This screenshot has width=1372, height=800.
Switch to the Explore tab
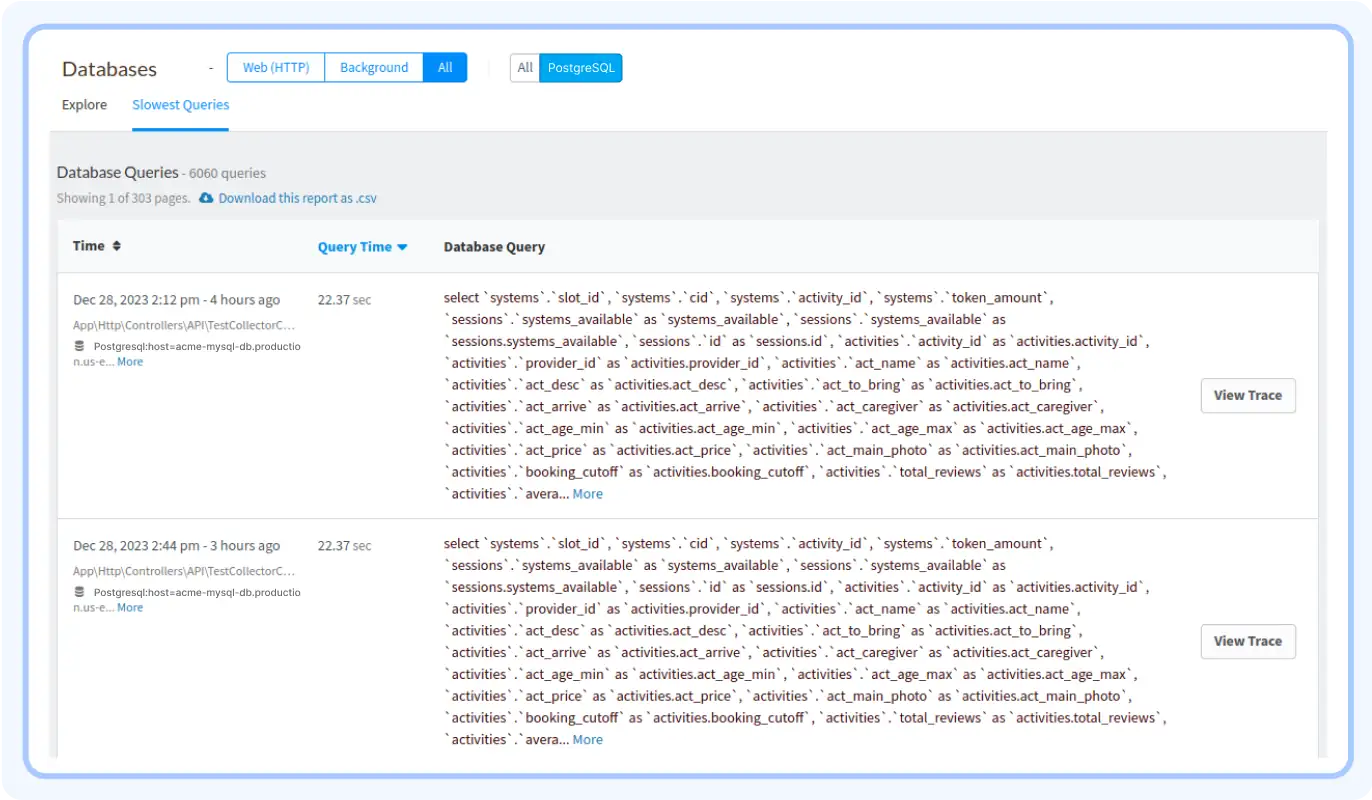point(84,105)
